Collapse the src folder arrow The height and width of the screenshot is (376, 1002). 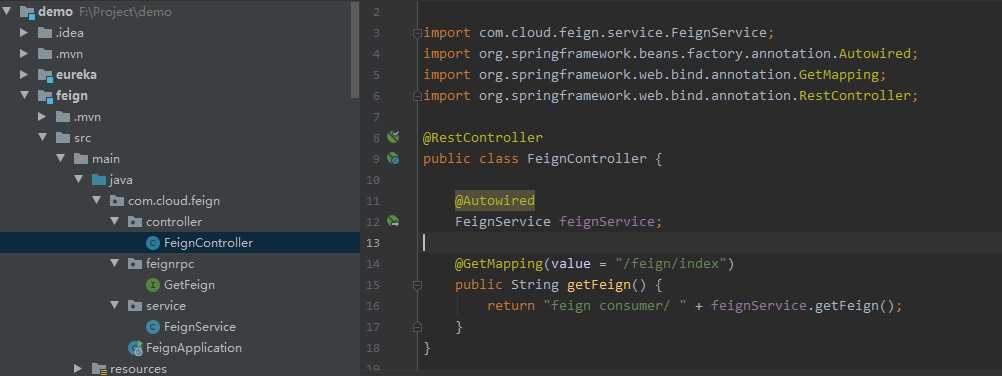pos(42,137)
